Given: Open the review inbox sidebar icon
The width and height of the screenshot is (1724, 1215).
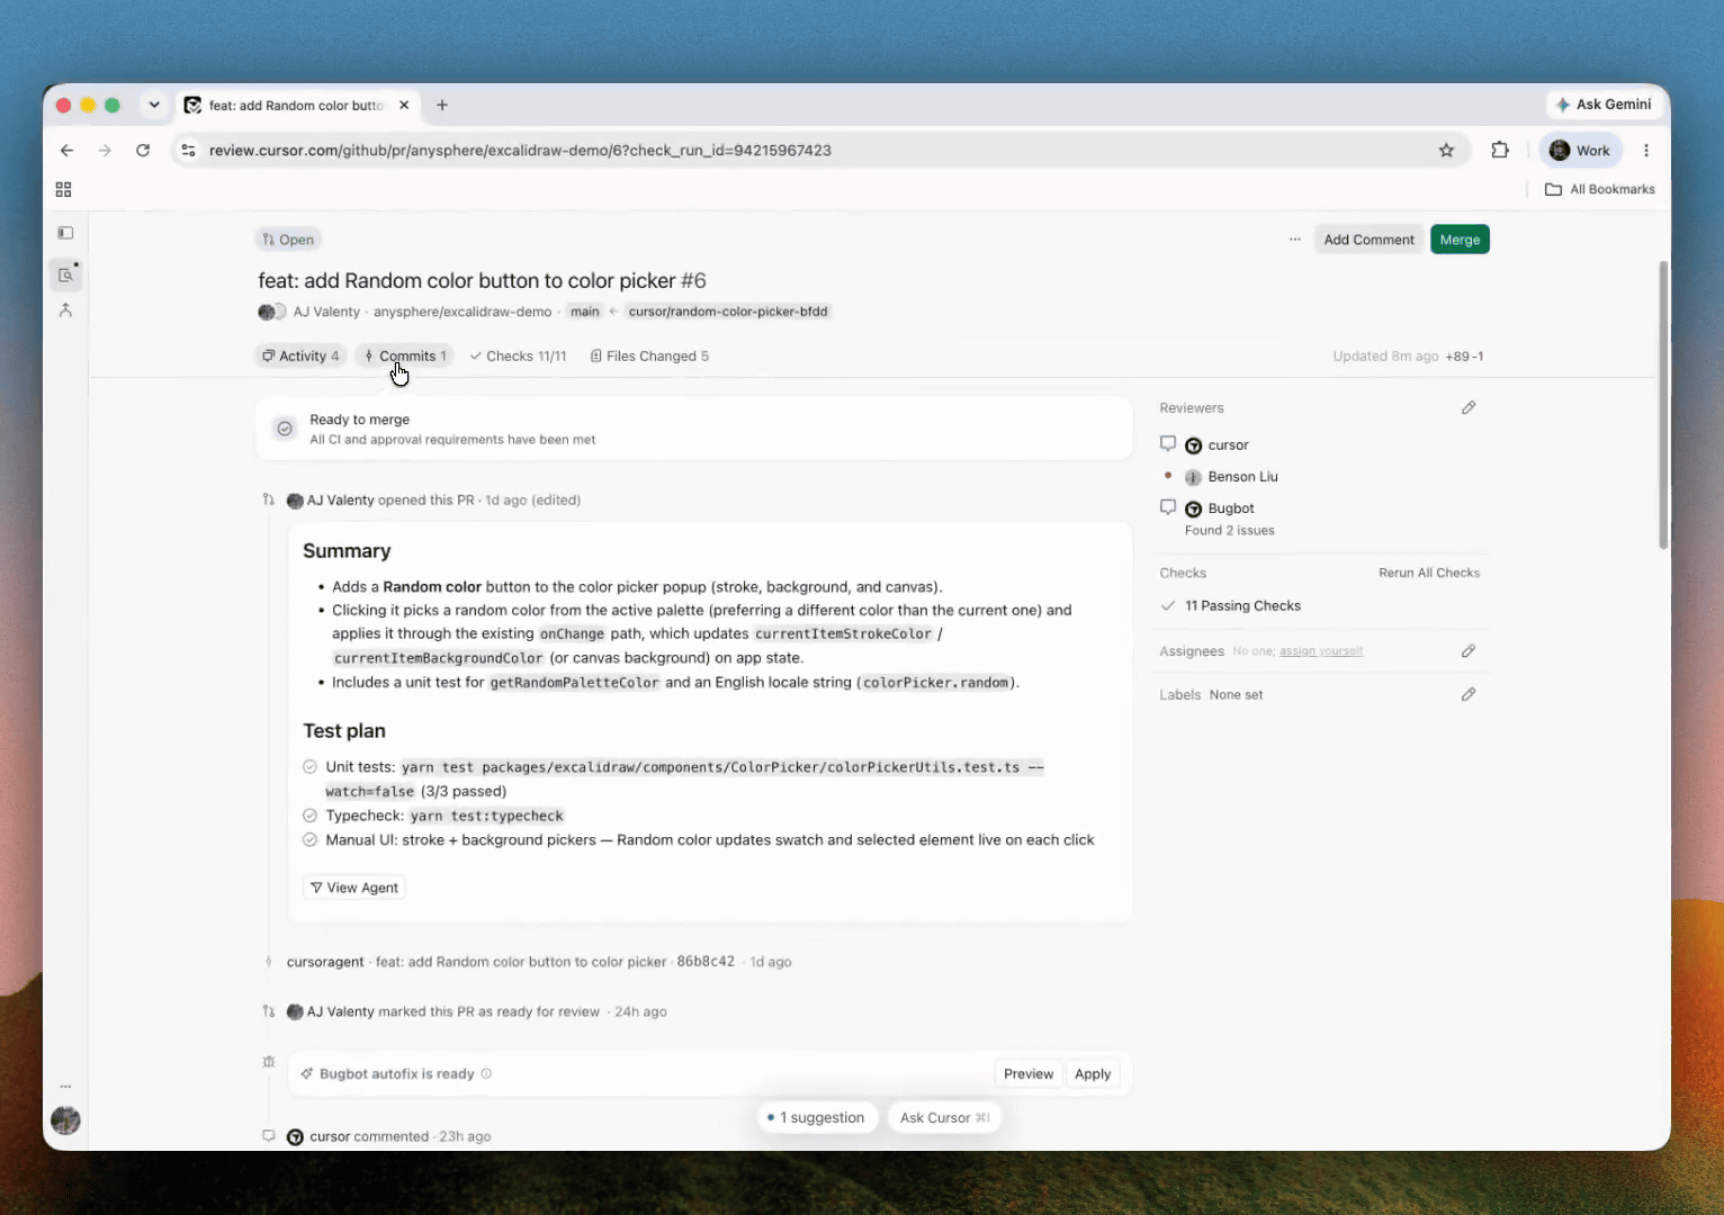Looking at the screenshot, I should (66, 274).
